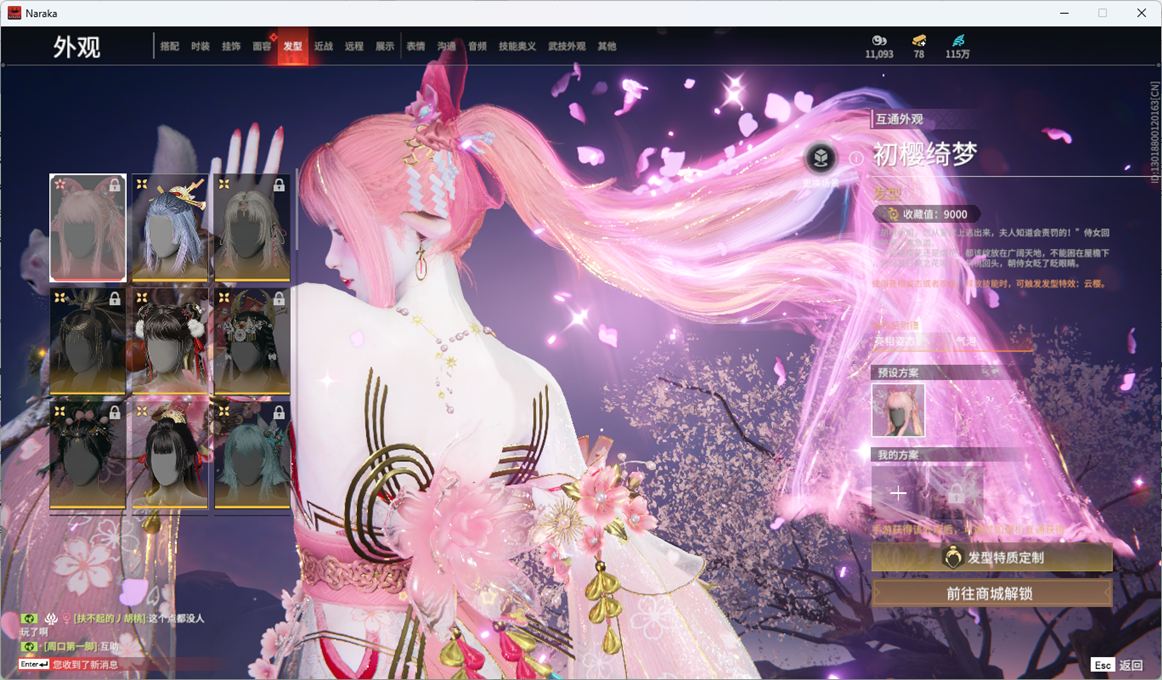
Task: Switch to the 时装 tab
Action: (x=200, y=46)
